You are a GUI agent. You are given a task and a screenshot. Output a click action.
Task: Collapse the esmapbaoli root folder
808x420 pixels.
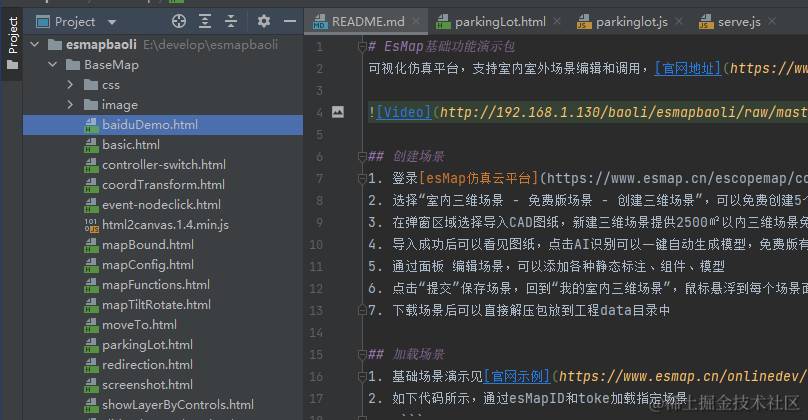(35, 45)
